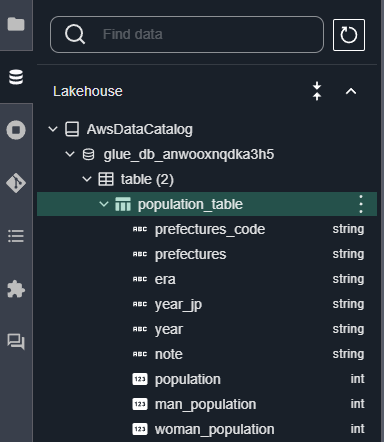Click ABC type icon beside note
384x442 pixels.
pyautogui.click(x=140, y=354)
